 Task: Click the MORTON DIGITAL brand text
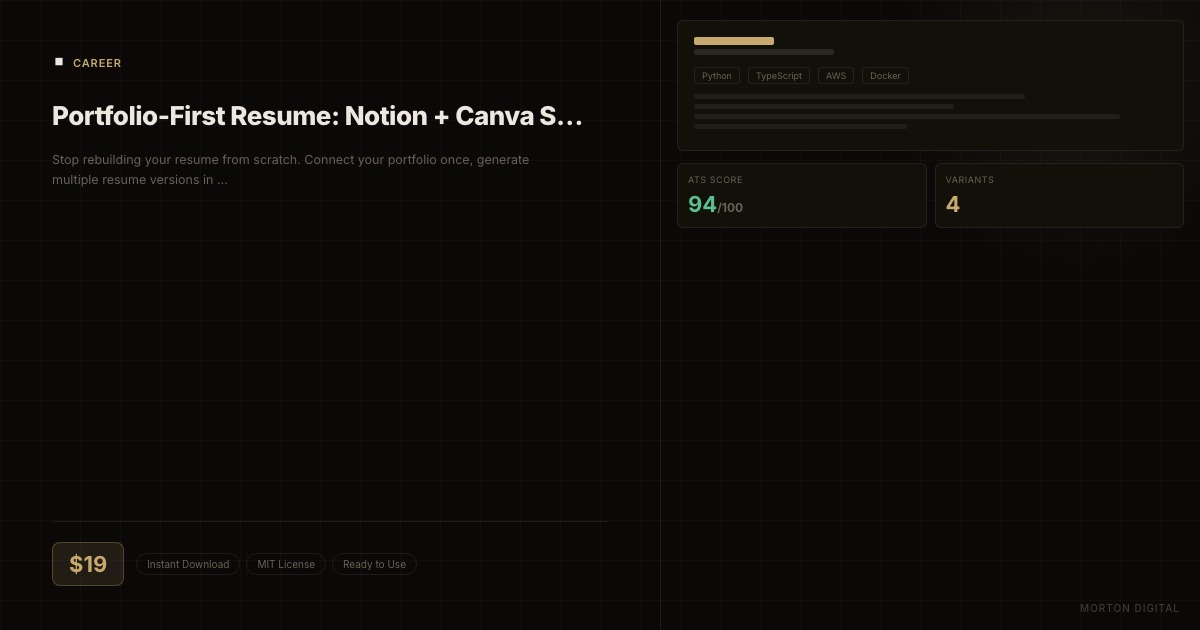[1130, 608]
